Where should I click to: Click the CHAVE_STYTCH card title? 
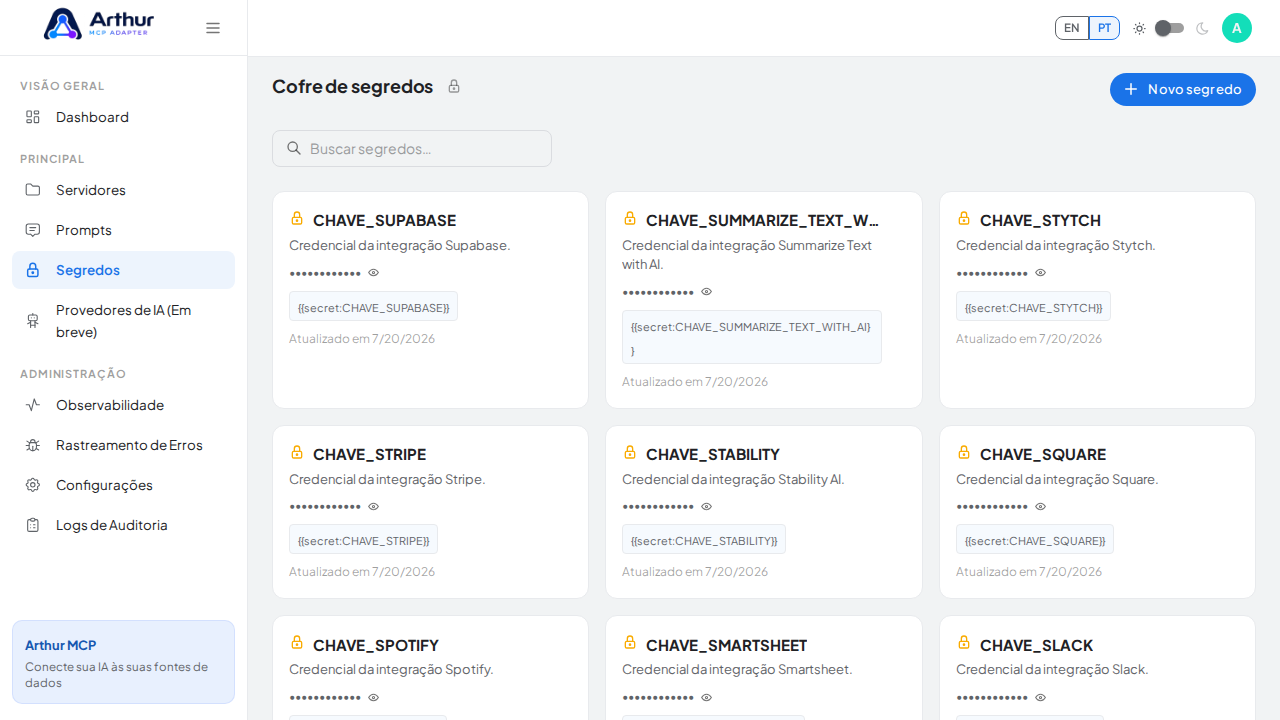1040,220
